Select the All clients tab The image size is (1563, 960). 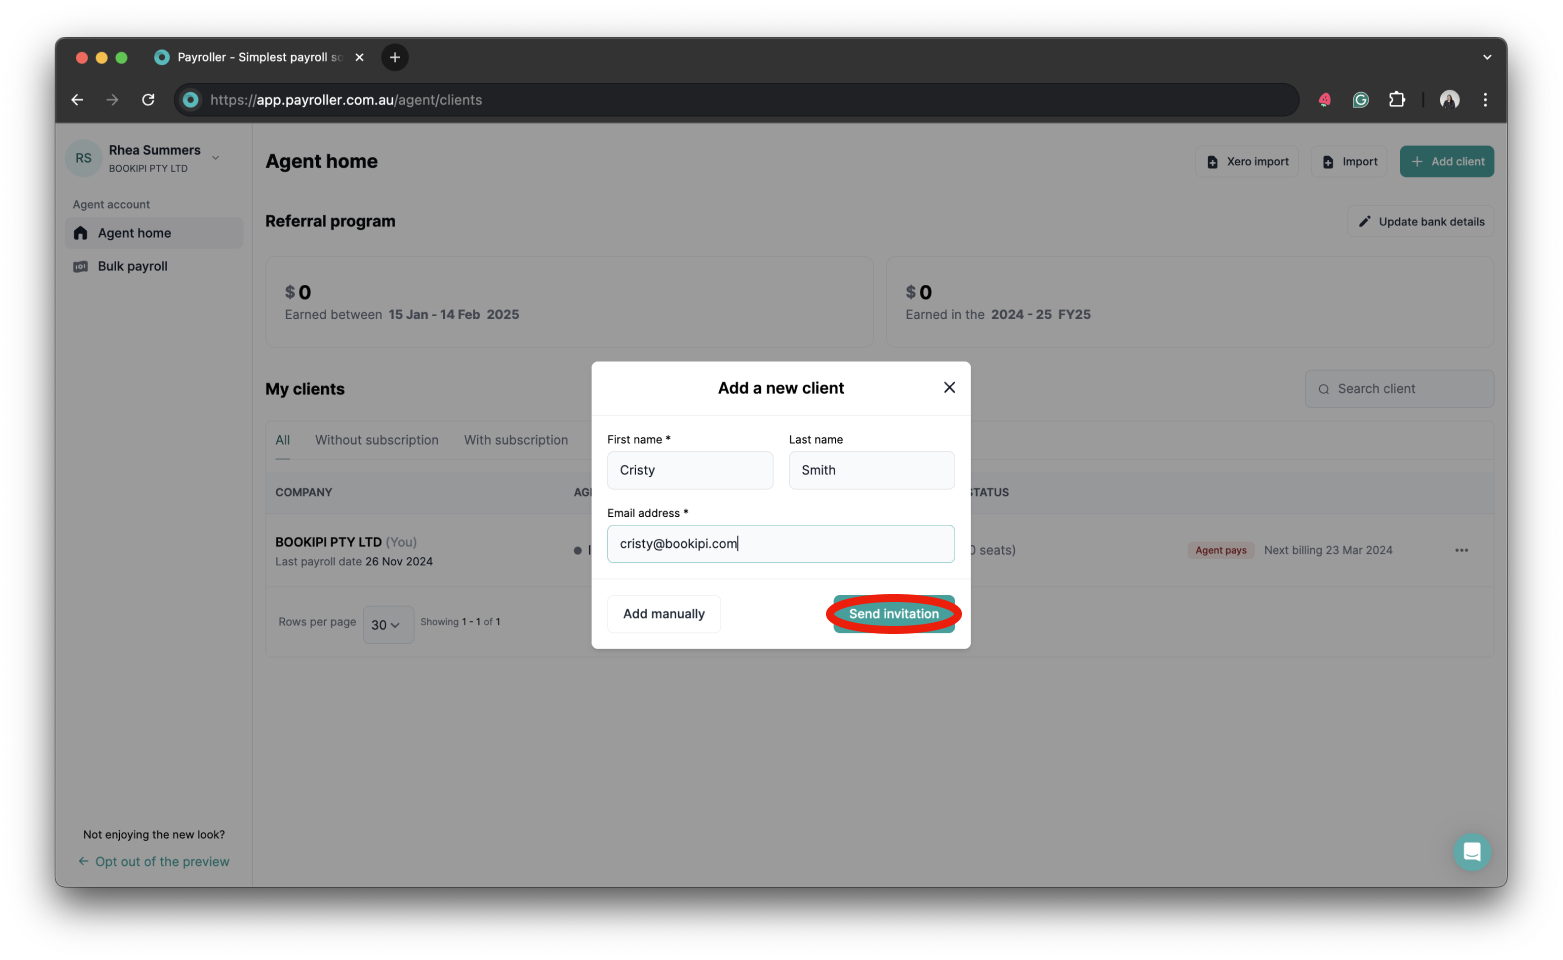coord(282,440)
